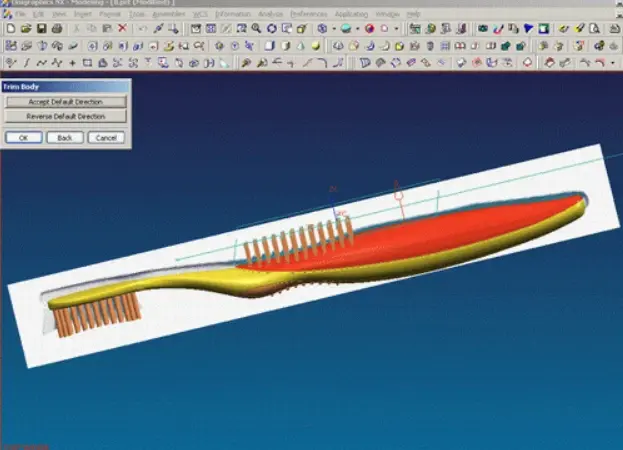Click Back in Trim Body dialog
Viewport: 623px width, 450px height.
65,137
